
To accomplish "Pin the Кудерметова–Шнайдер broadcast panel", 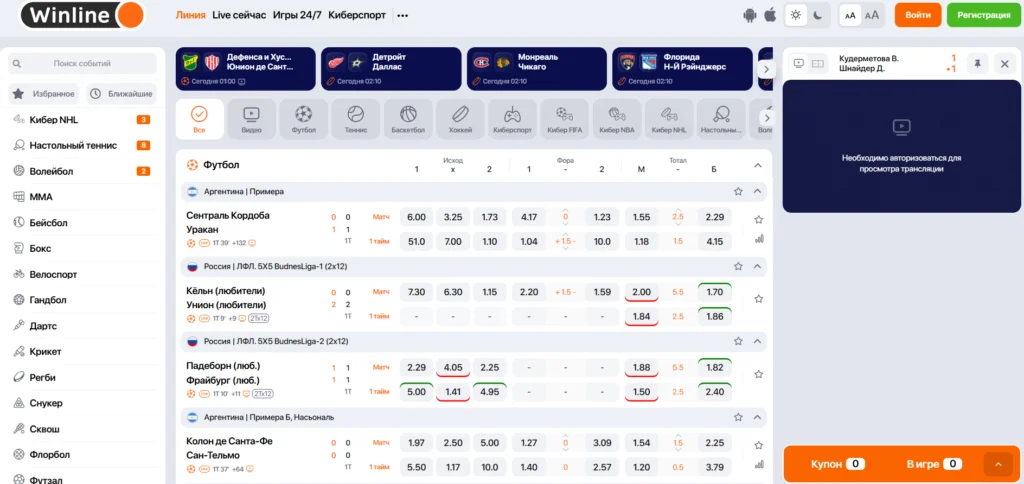I will [x=977, y=63].
